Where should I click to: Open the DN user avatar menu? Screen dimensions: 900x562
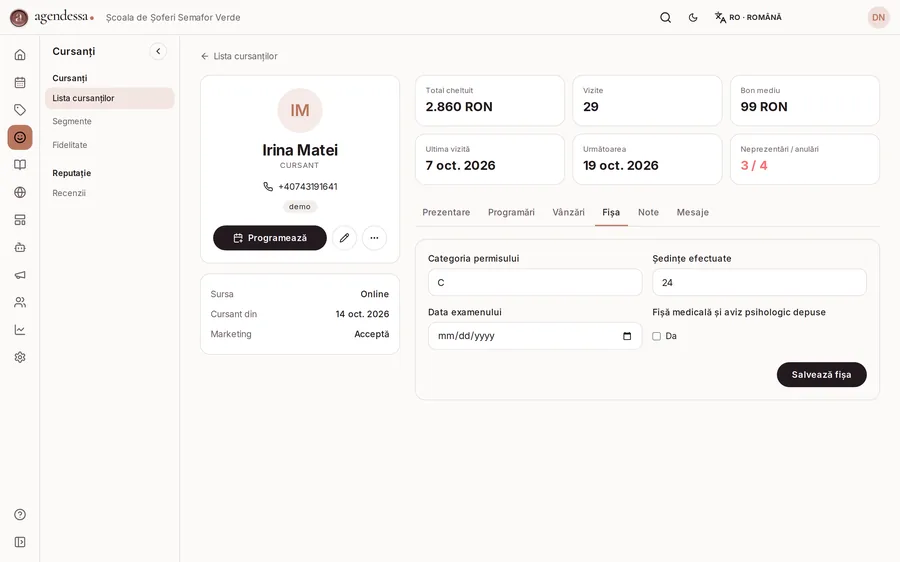[878, 17]
